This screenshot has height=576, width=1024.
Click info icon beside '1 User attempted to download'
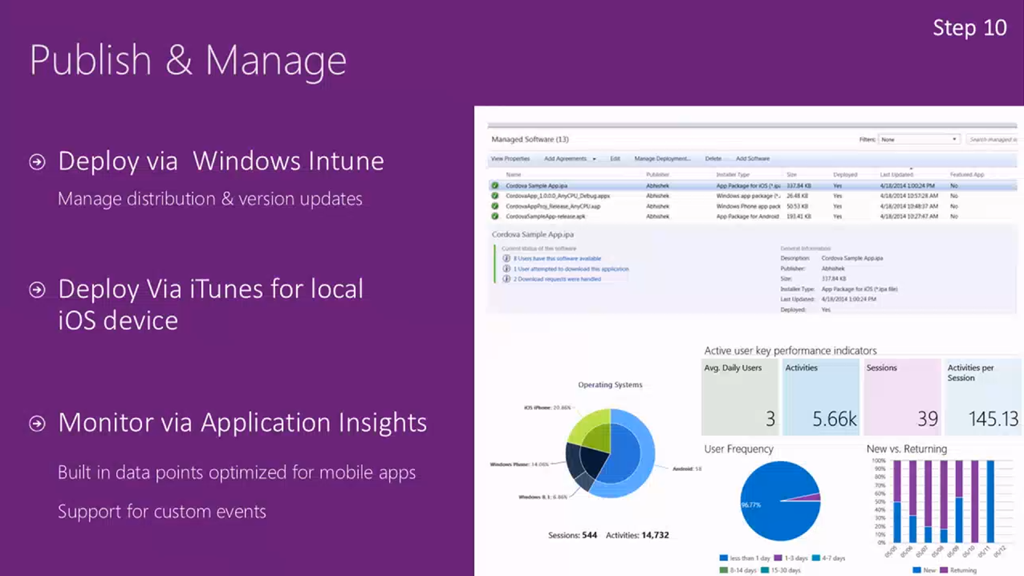[x=506, y=268]
